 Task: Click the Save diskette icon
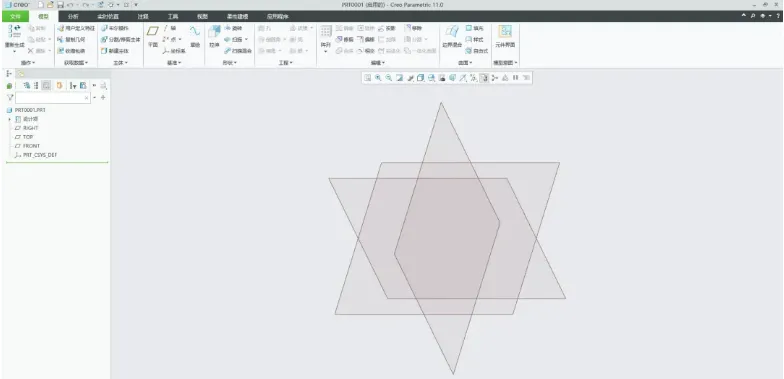[x=60, y=4]
